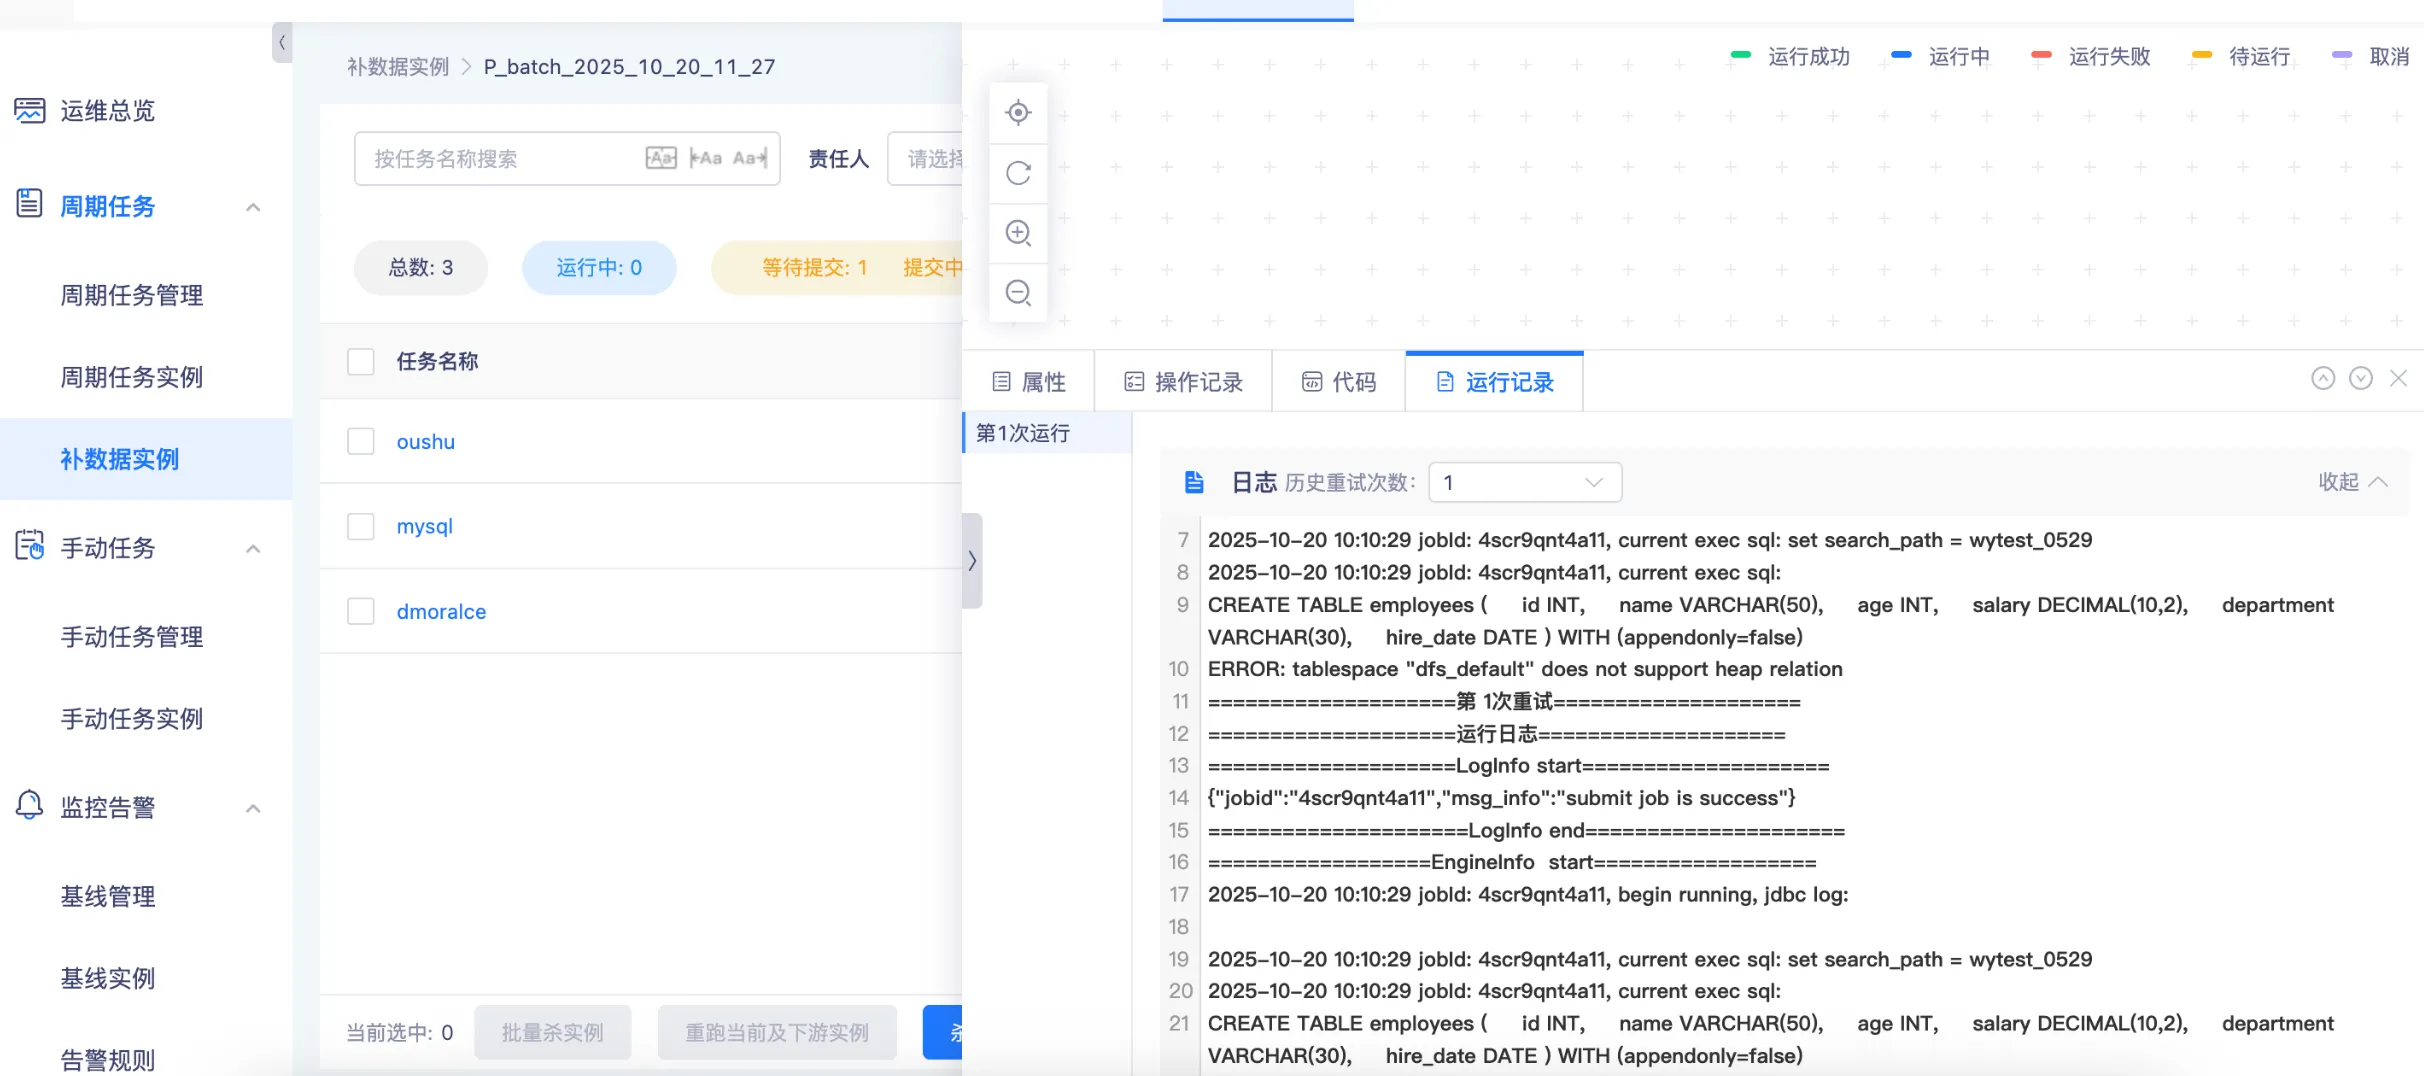The image size is (2424, 1076).
Task: Click the locate/center canvas icon
Action: [1018, 113]
